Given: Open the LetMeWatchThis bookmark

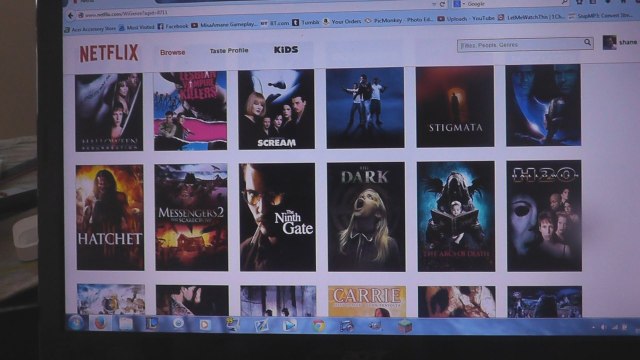Looking at the screenshot, I should pos(531,17).
